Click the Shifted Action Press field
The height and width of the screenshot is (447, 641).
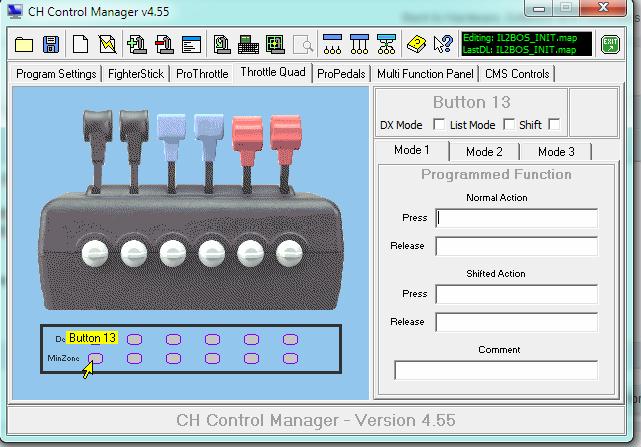click(516, 294)
